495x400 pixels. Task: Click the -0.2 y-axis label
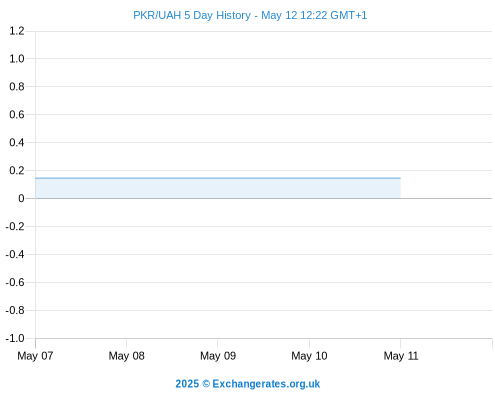15,227
